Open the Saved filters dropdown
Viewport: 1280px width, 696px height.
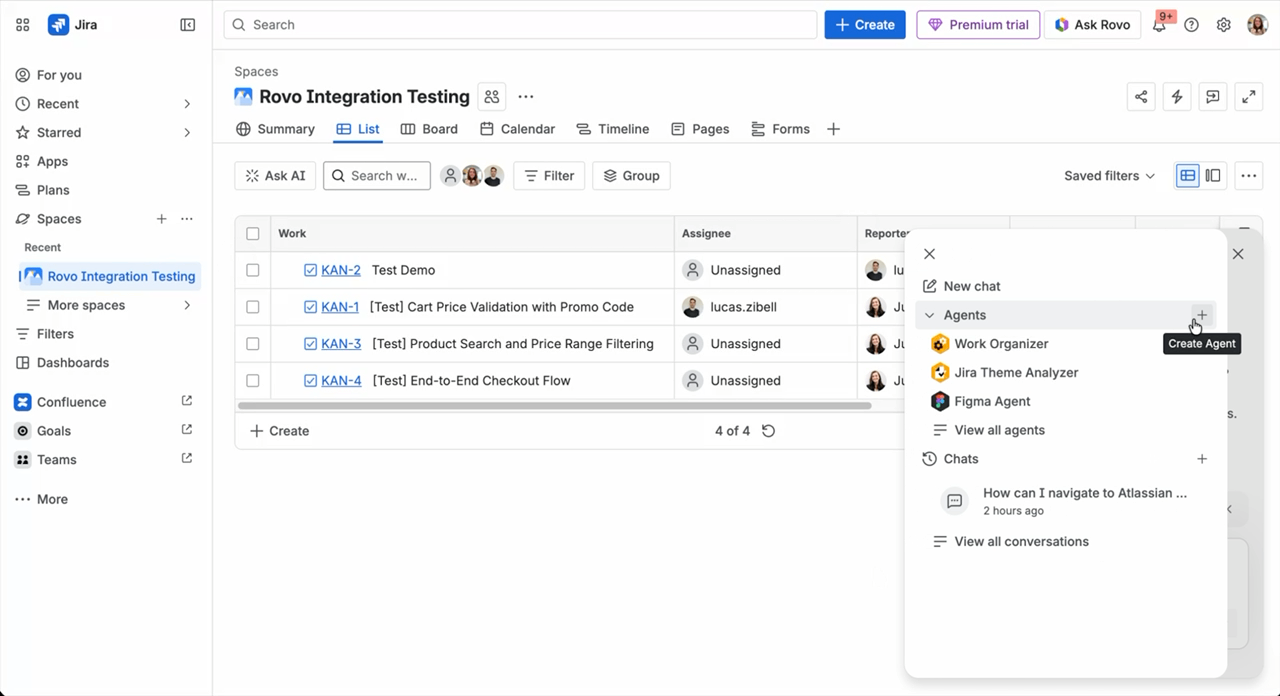pos(1109,176)
